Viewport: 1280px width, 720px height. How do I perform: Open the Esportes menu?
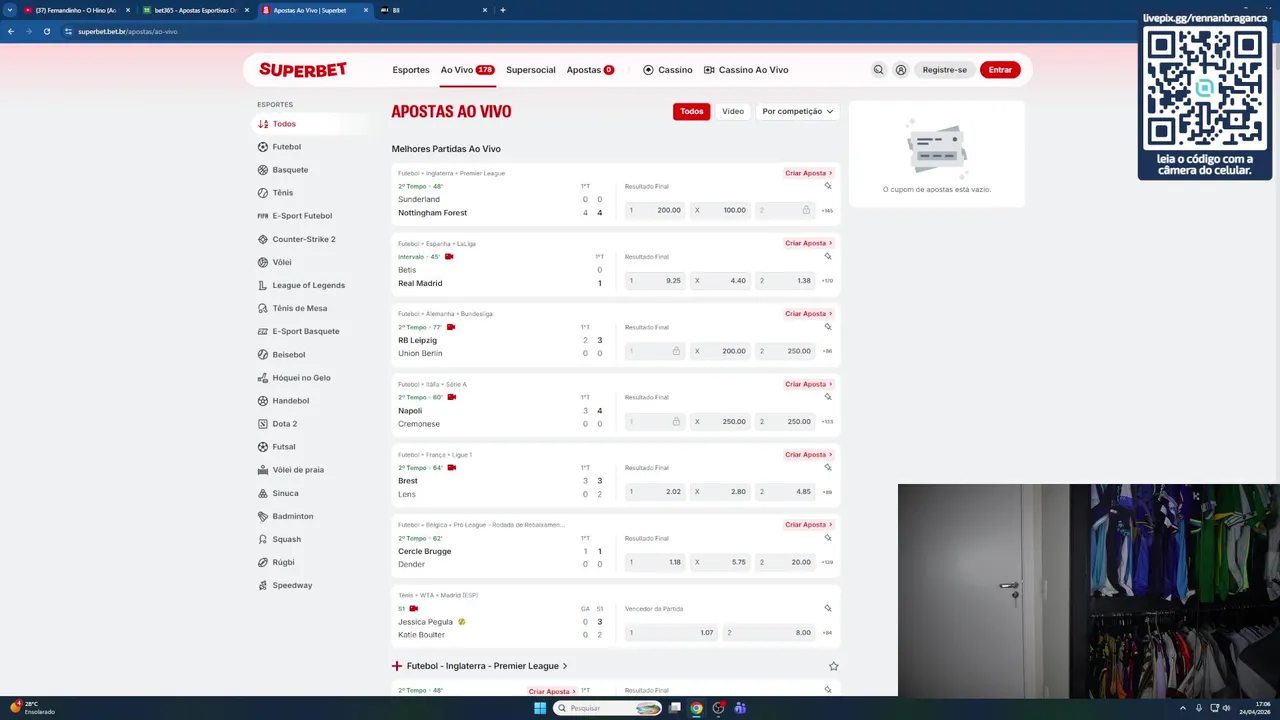pyautogui.click(x=411, y=70)
